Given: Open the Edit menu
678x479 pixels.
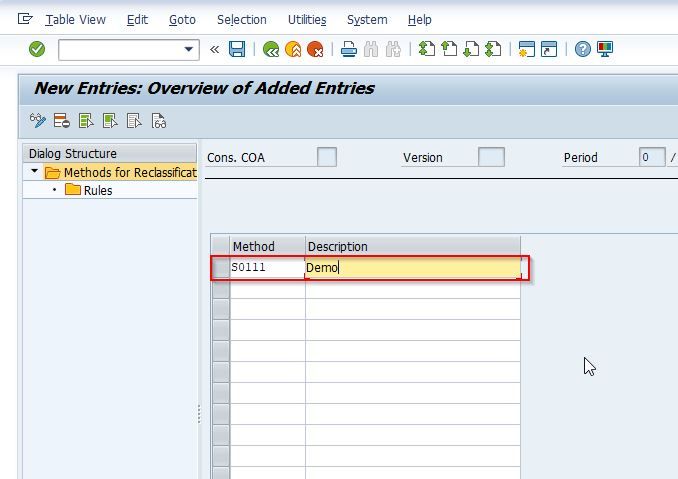Looking at the screenshot, I should pyautogui.click(x=137, y=20).
